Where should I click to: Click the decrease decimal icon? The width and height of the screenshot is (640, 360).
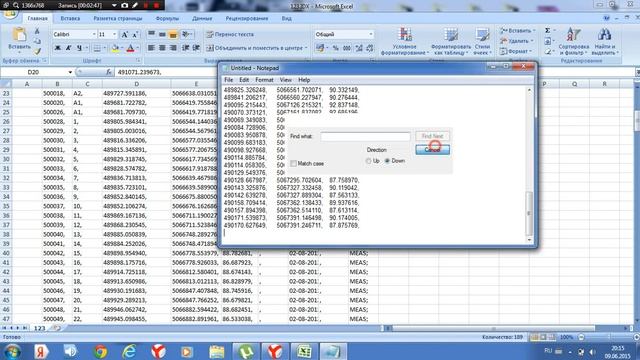[369, 48]
